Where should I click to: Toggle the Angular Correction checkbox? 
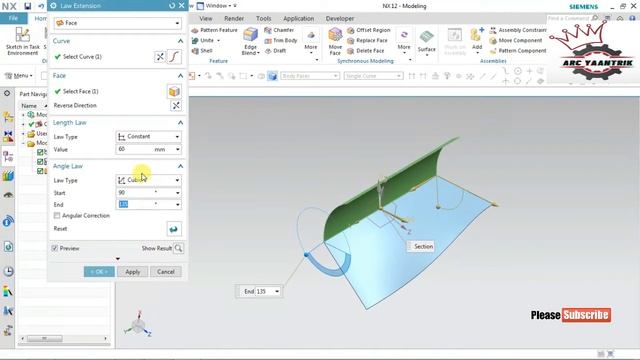pyautogui.click(x=57, y=216)
